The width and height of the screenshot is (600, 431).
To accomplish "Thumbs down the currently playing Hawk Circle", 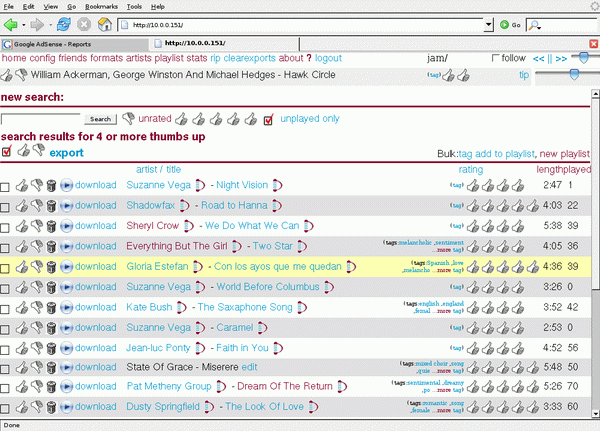I will (21, 75).
